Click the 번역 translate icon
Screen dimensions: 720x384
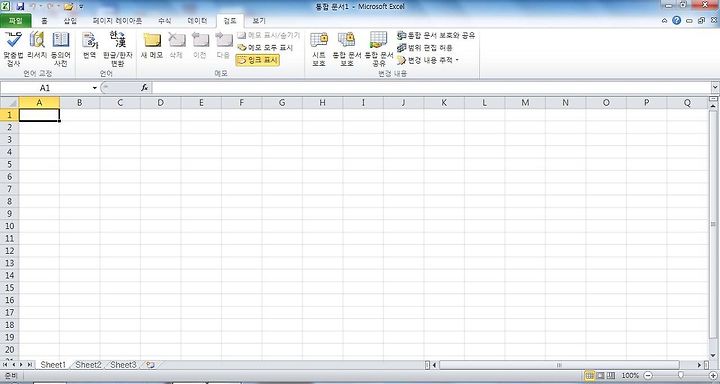tap(90, 46)
